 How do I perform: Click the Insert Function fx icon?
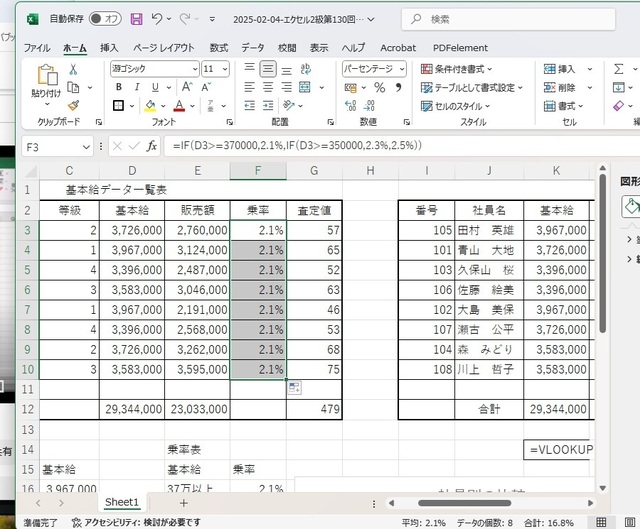(x=152, y=146)
